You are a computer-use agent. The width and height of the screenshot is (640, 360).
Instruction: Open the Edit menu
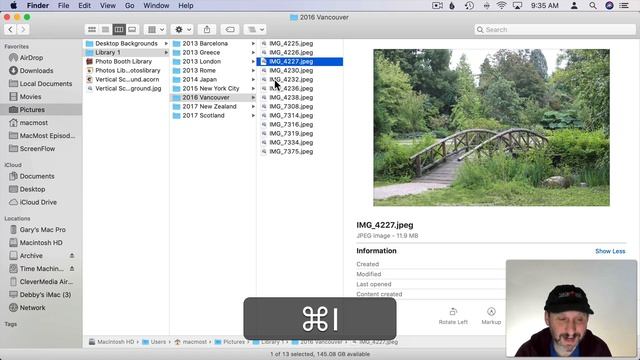tap(84, 6)
